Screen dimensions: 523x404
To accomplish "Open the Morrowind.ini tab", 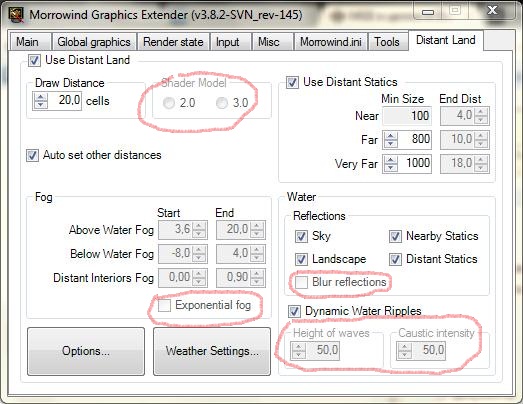I will [331, 42].
